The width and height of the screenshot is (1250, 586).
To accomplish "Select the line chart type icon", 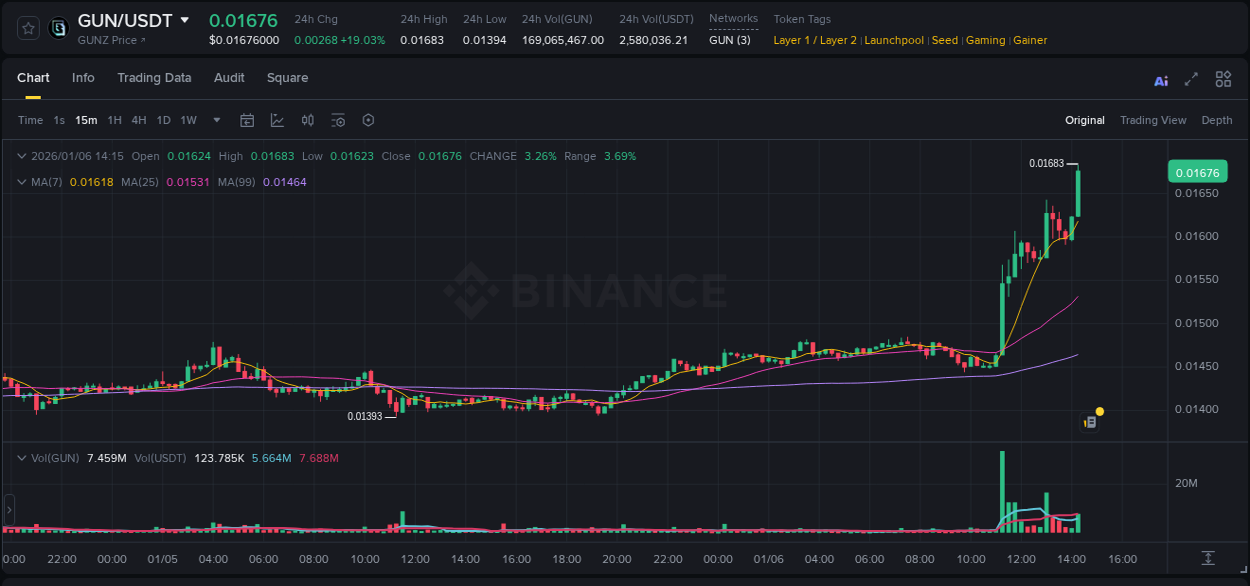I will (277, 120).
